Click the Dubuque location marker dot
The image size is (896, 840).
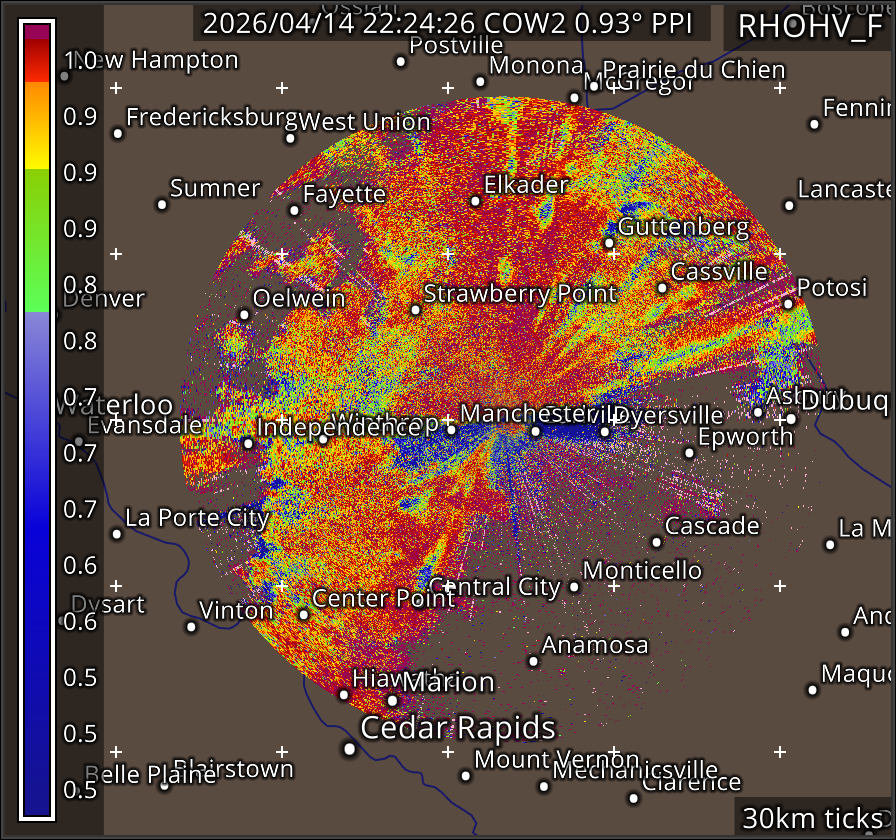pos(790,419)
